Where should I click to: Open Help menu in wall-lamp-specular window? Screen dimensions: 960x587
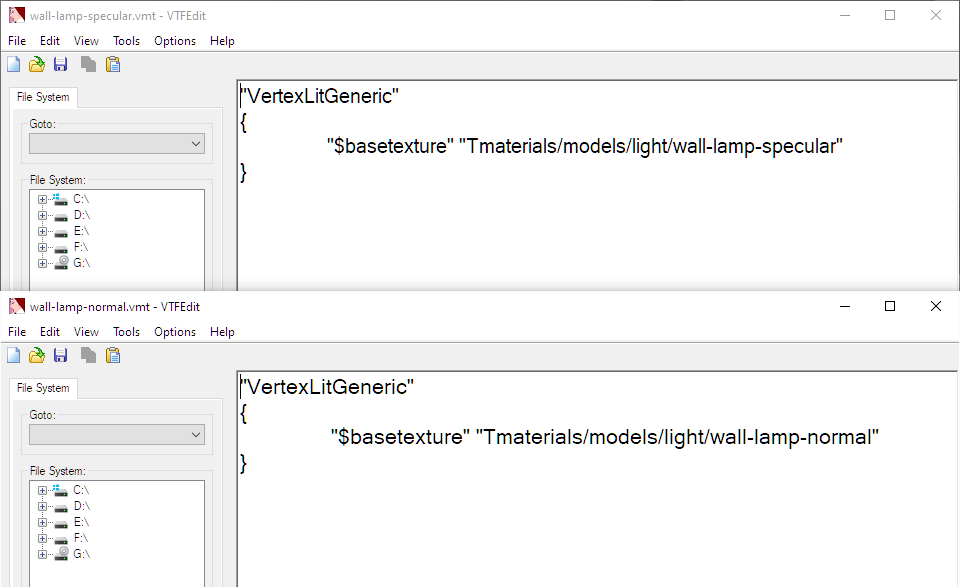pyautogui.click(x=222, y=41)
